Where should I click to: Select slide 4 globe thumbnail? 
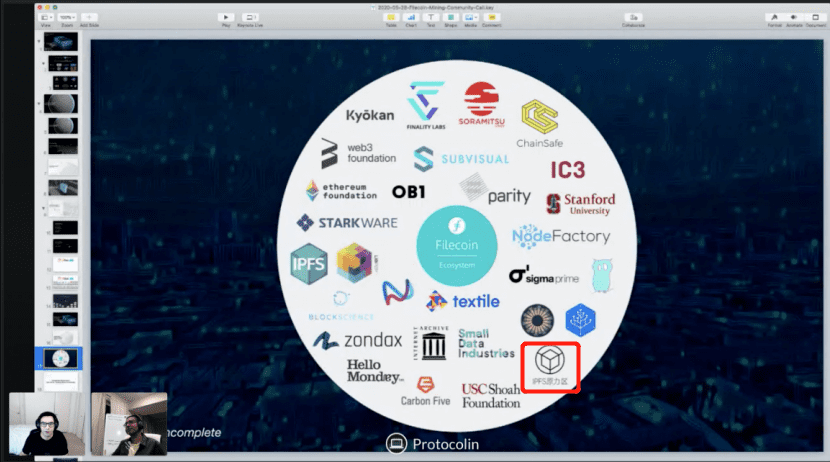61,104
